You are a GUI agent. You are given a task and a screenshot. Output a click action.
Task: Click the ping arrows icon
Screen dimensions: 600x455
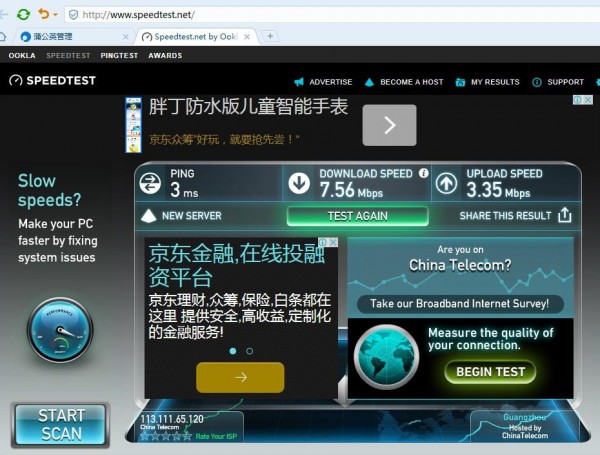click(x=150, y=183)
